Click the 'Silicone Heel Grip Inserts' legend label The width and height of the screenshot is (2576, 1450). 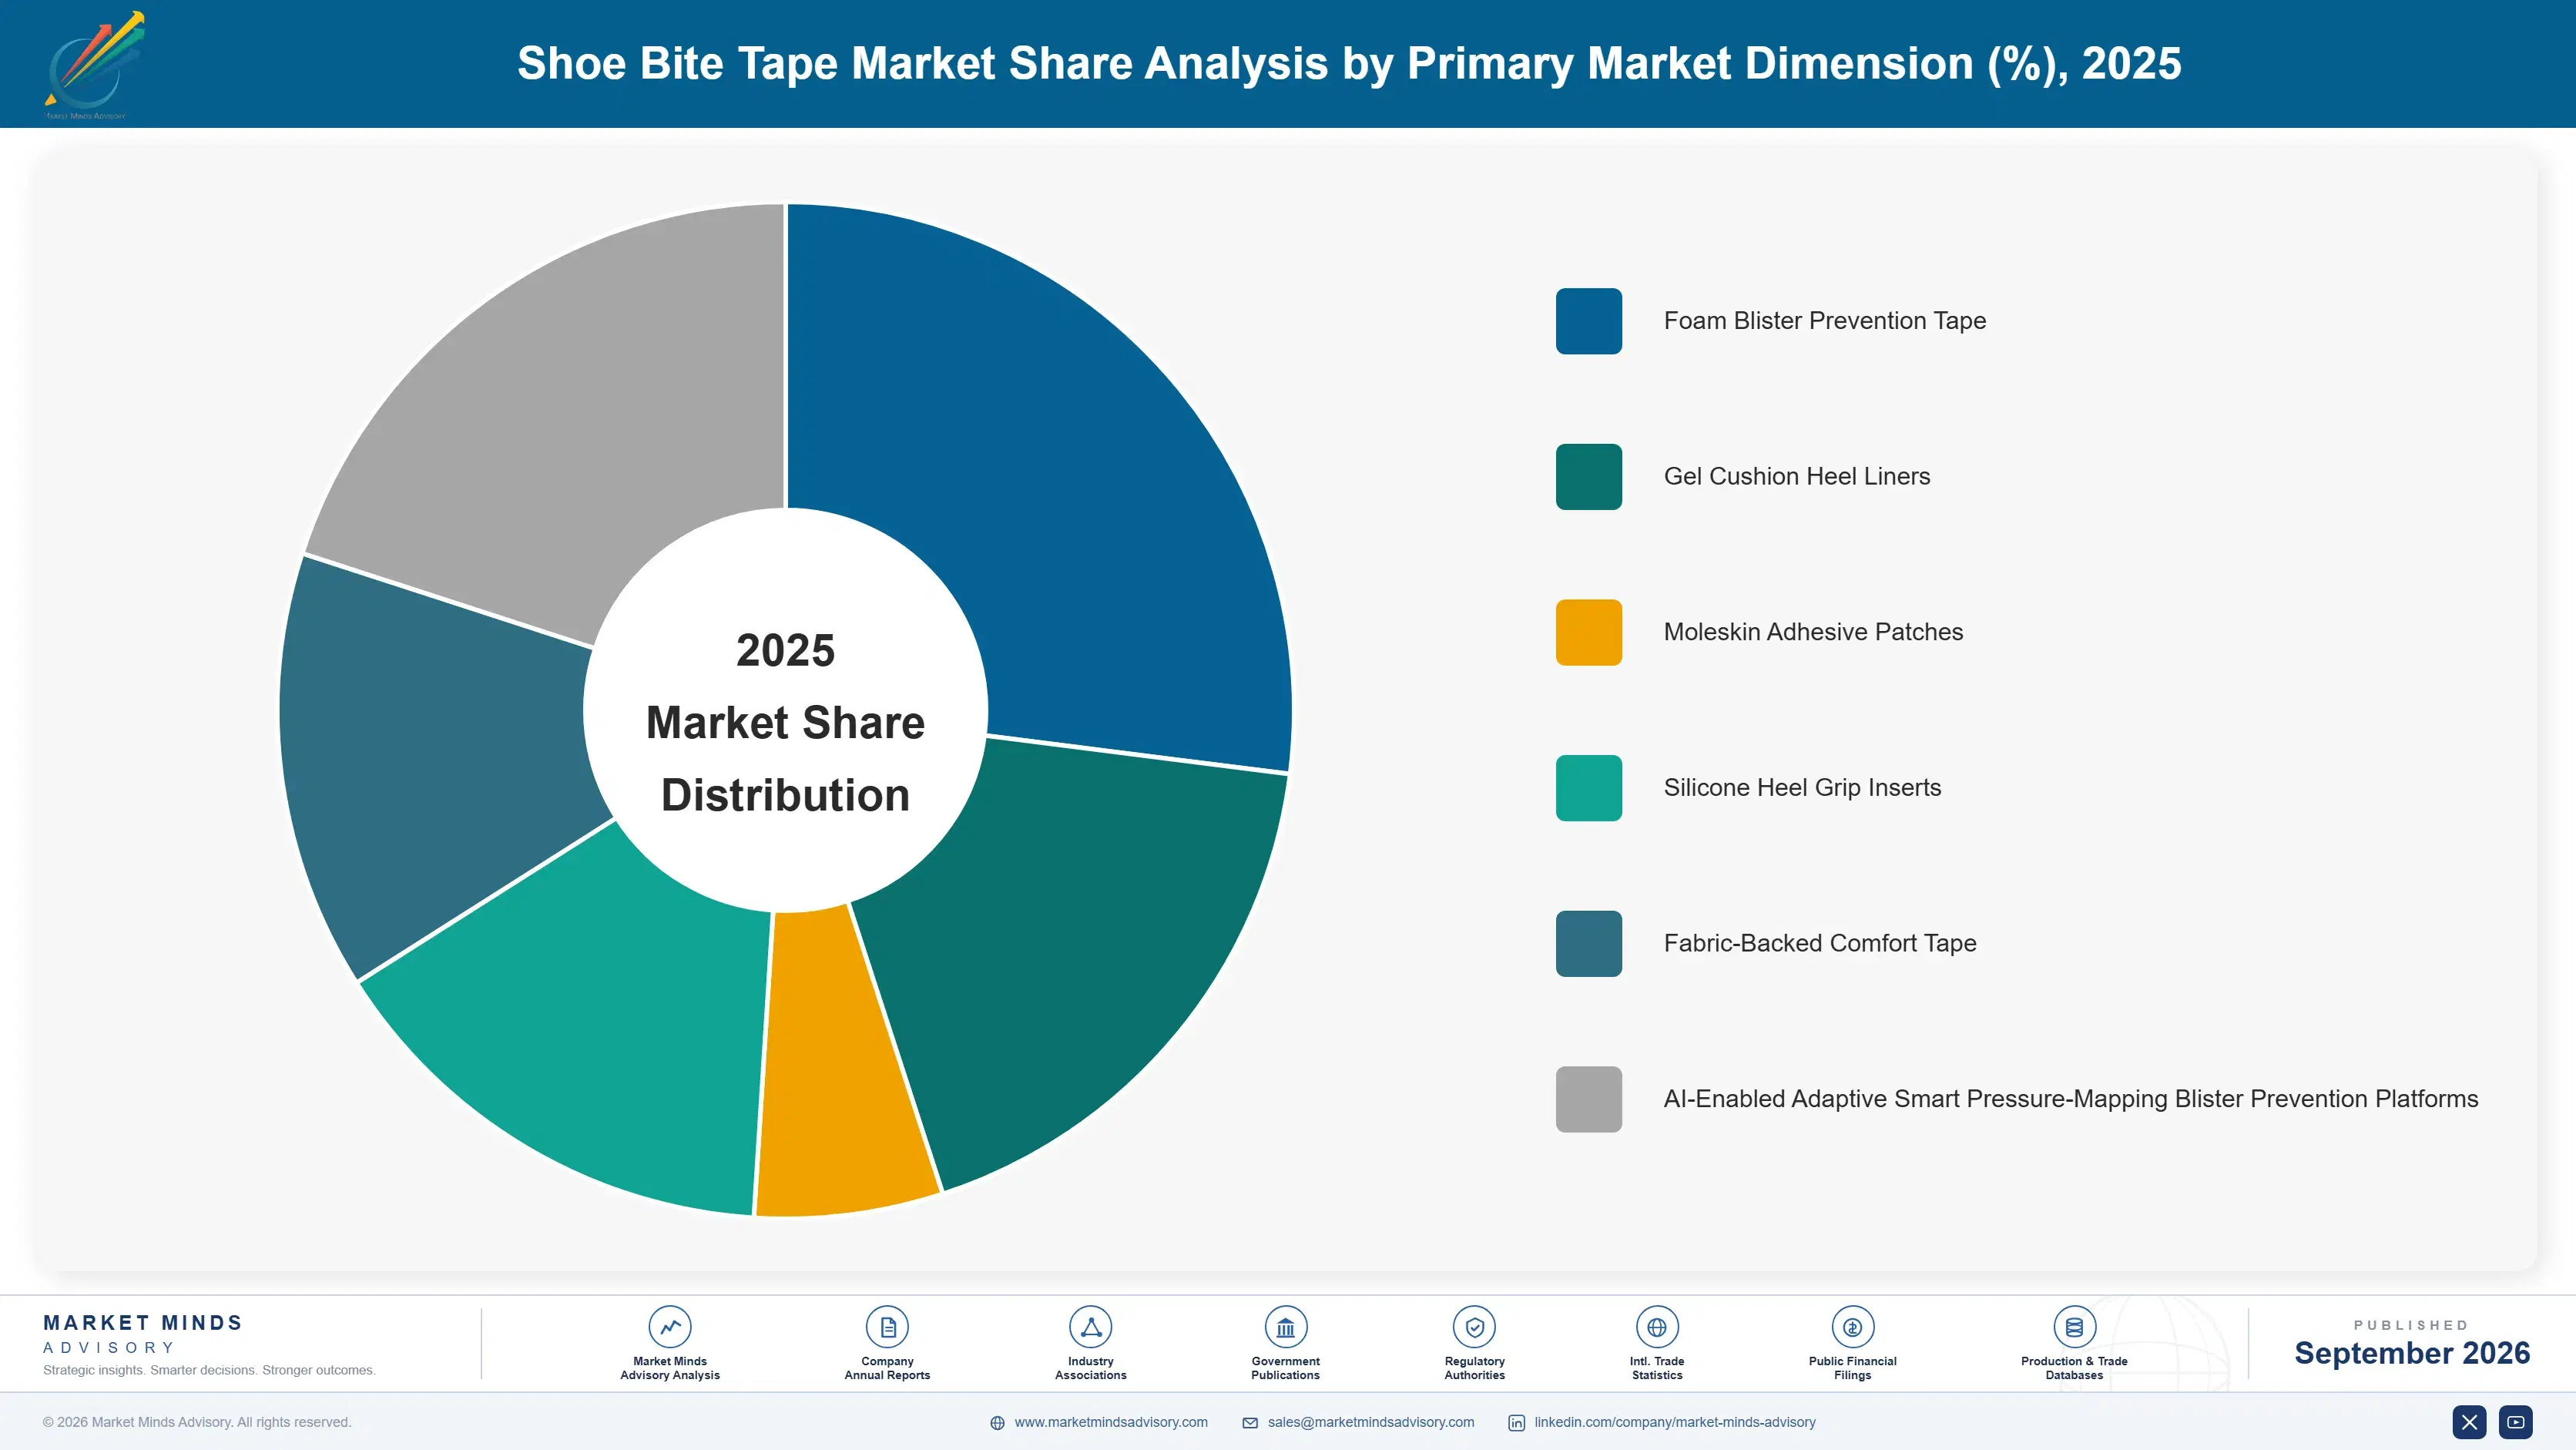[1802, 788]
